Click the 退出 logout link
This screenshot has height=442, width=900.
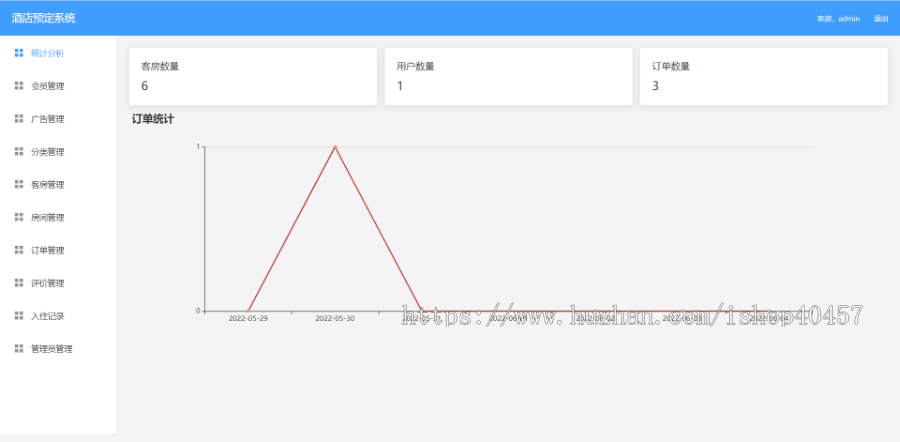click(881, 19)
